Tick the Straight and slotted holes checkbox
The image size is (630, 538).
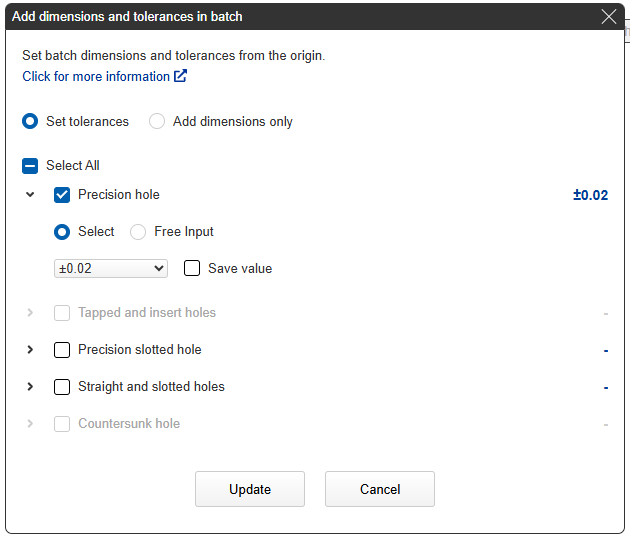pos(62,387)
